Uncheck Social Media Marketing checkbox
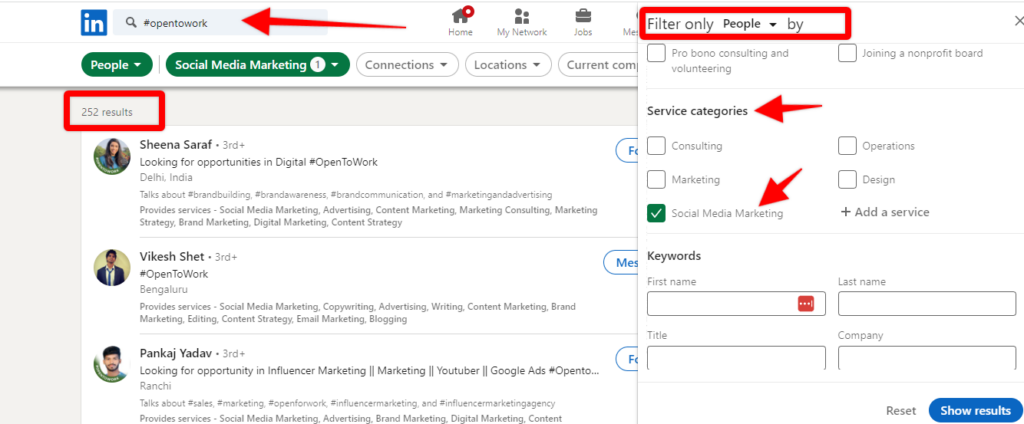The height and width of the screenshot is (424, 1024). click(656, 213)
